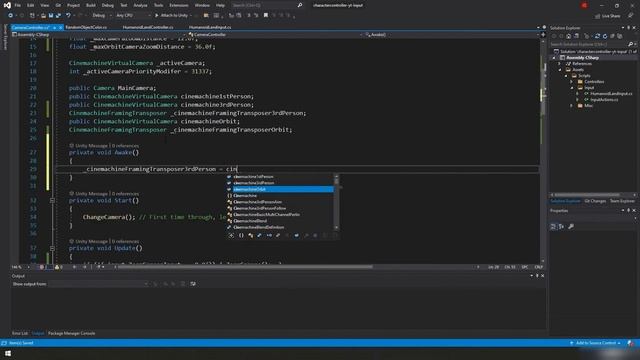Click the search magnifier icon in title bar

click(300, 5)
